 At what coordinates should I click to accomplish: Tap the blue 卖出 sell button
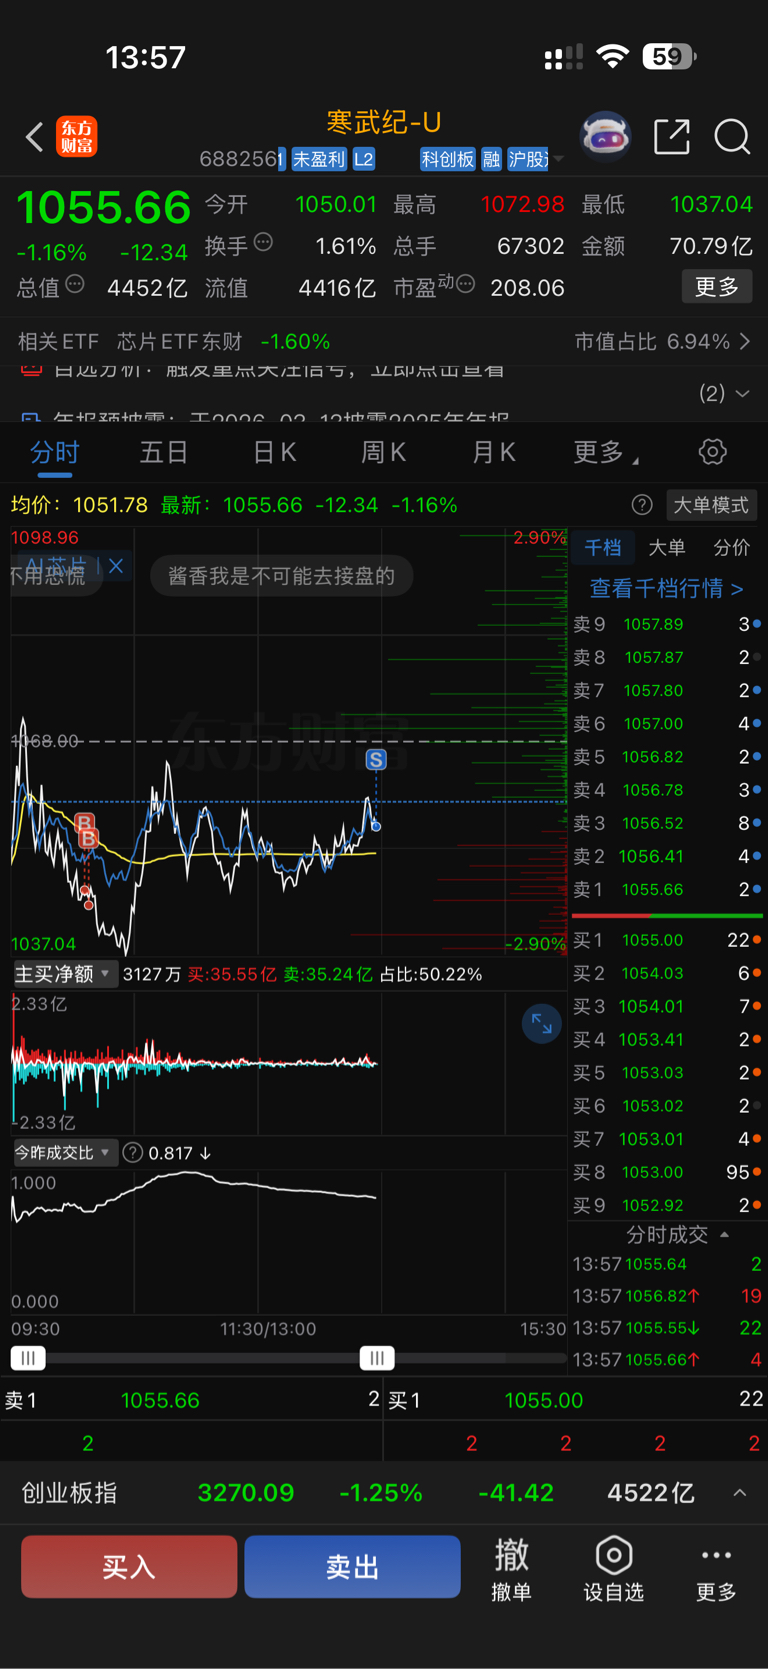pos(352,1566)
